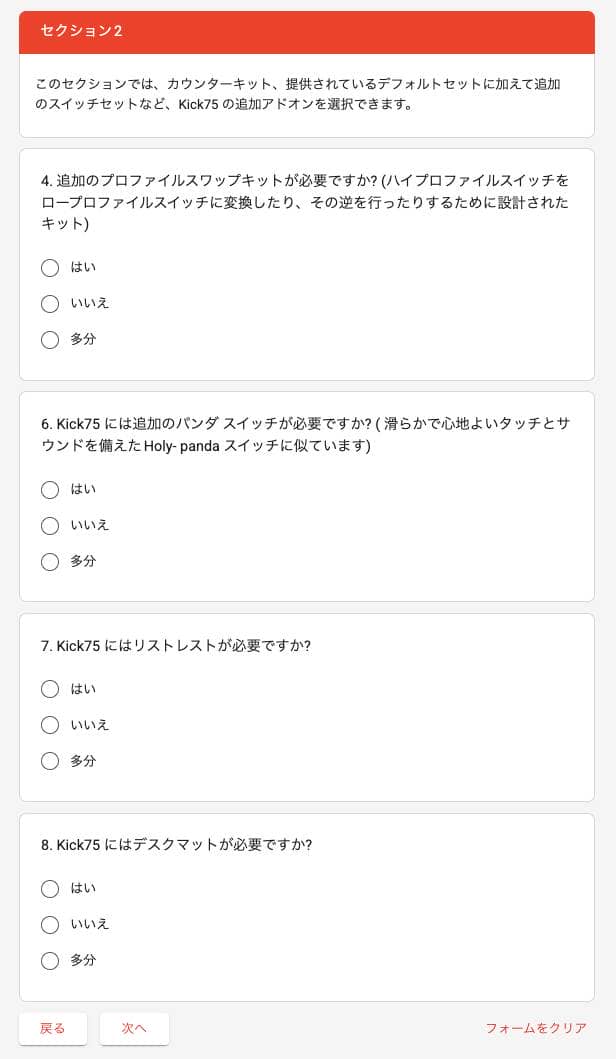The image size is (616, 1059).
Task: Choose 多分 for the profile swap kit question
Action: [x=50, y=340]
